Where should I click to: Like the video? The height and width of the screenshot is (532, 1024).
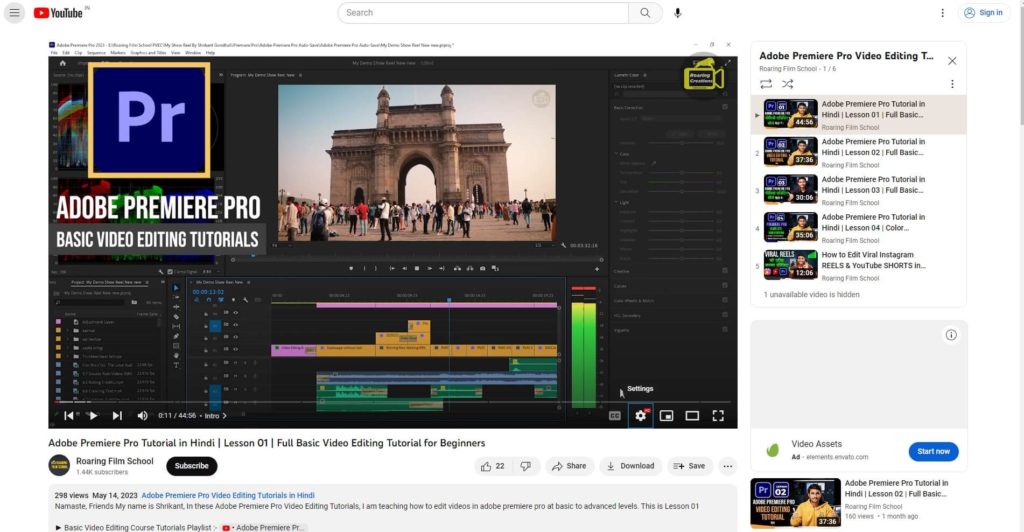coord(492,466)
